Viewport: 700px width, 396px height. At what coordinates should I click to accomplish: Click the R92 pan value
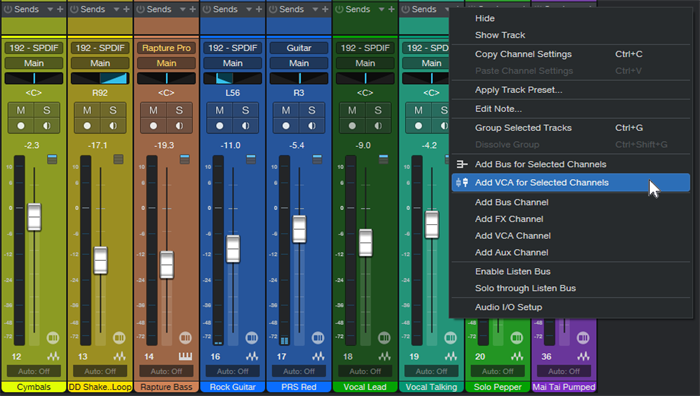click(100, 93)
